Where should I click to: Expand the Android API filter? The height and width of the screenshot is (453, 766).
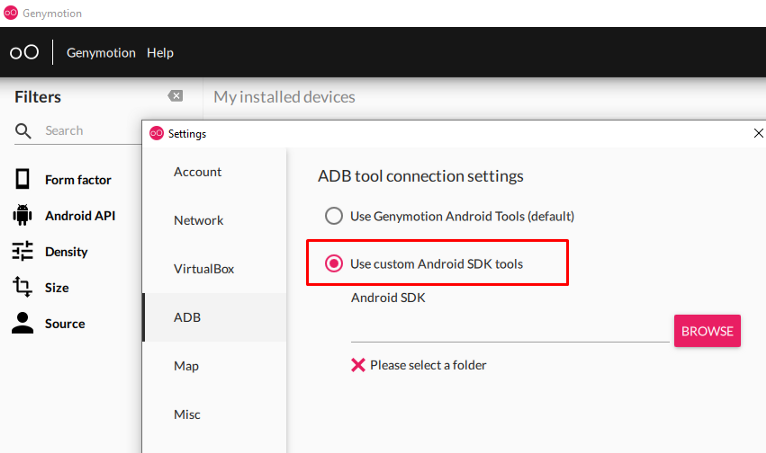pos(80,216)
